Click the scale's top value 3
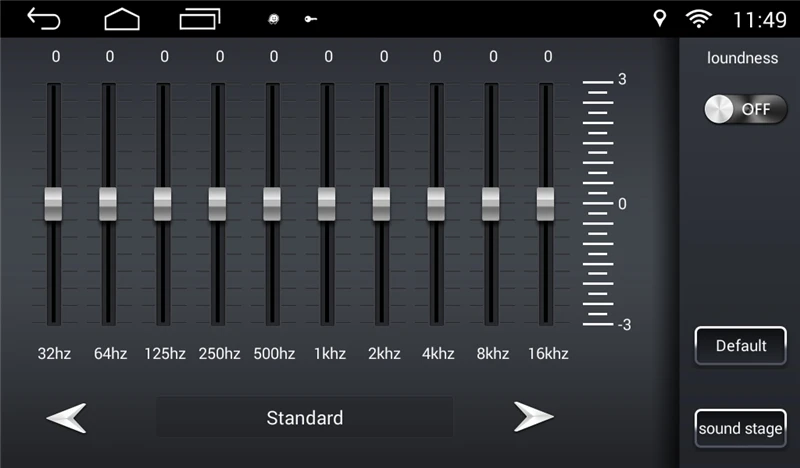 click(622, 79)
